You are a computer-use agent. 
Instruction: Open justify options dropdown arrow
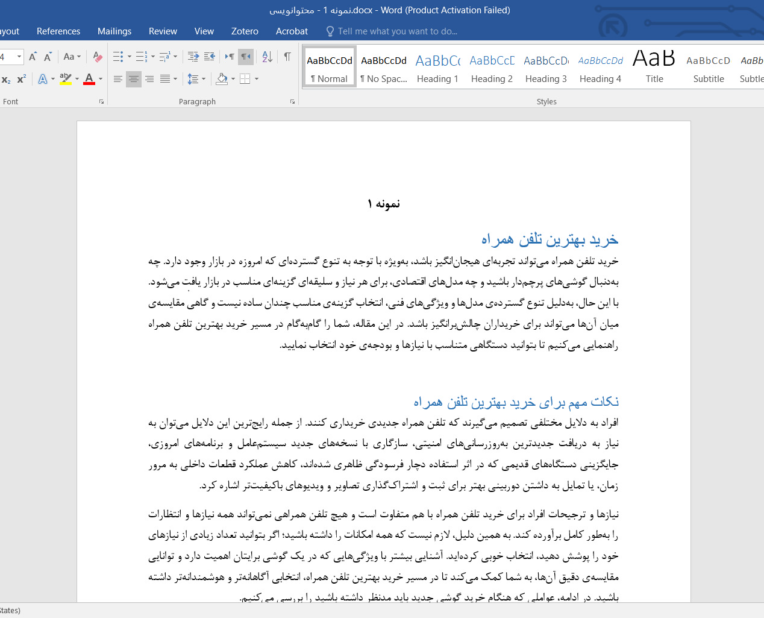175,79
